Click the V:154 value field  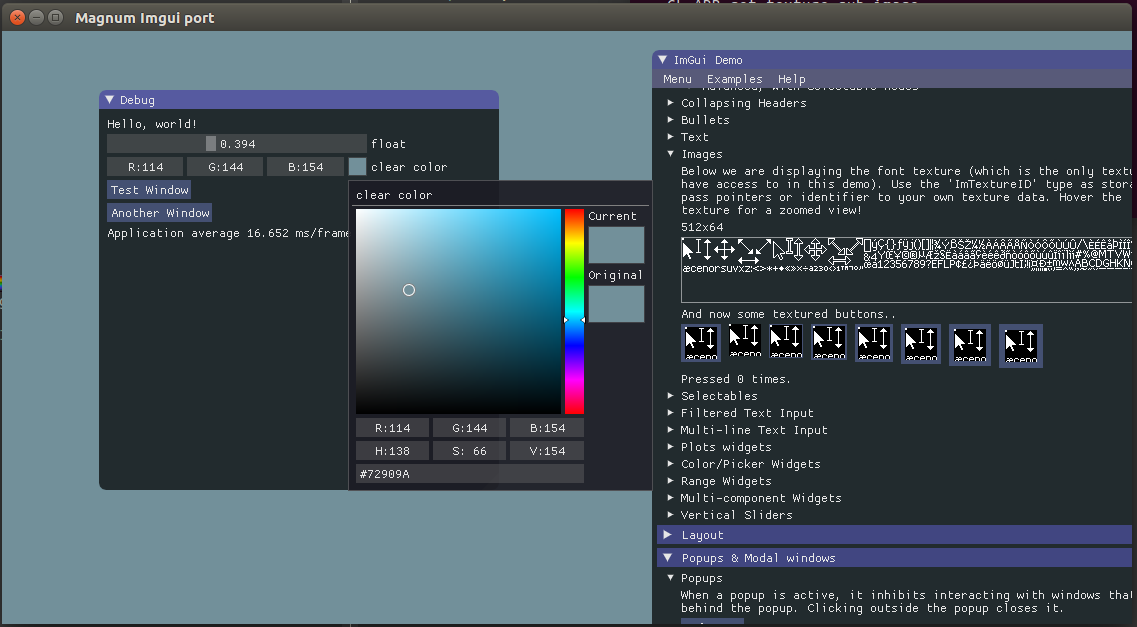547,451
